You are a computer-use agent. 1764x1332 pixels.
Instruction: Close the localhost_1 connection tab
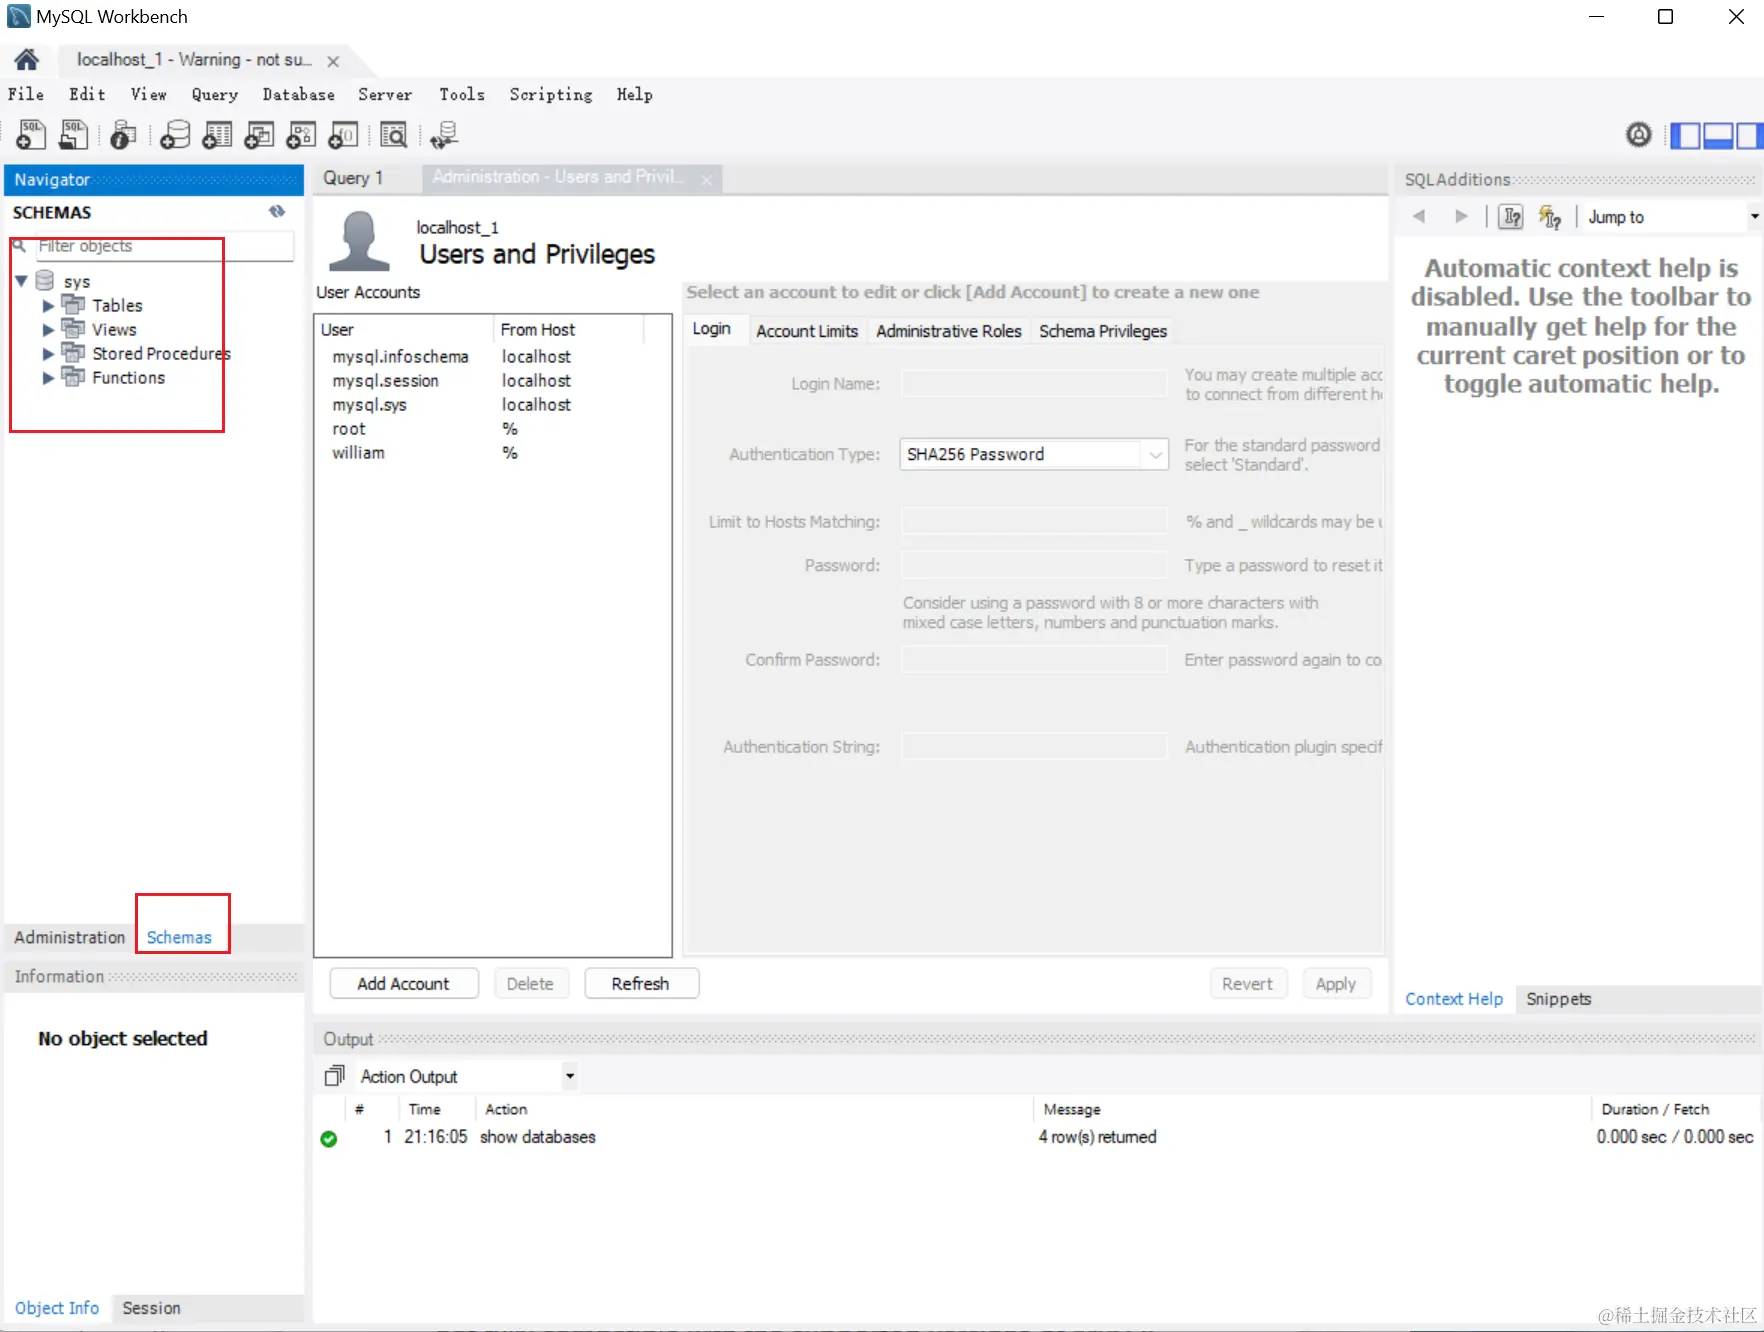pos(333,62)
